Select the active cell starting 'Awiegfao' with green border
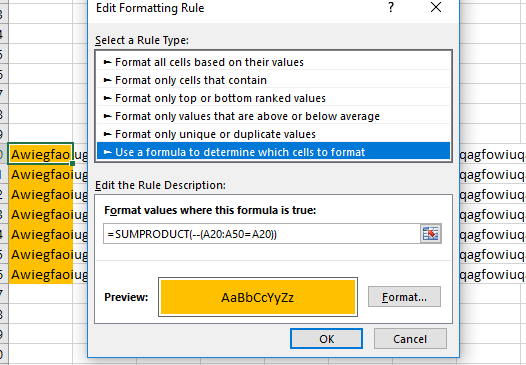This screenshot has height=365, width=526. [41, 154]
